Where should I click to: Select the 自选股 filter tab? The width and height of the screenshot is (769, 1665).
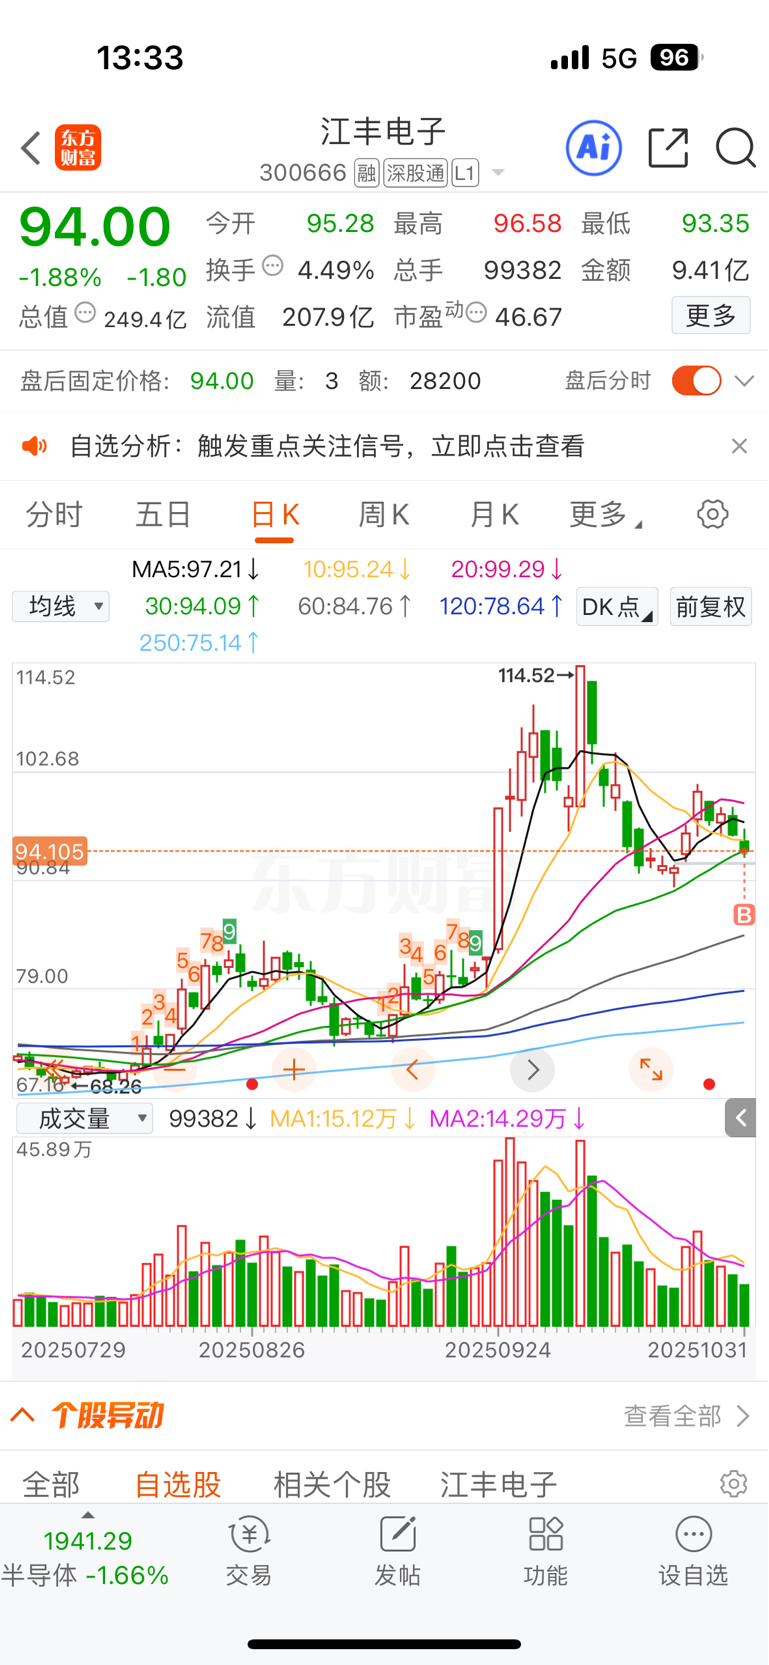pos(178,1484)
